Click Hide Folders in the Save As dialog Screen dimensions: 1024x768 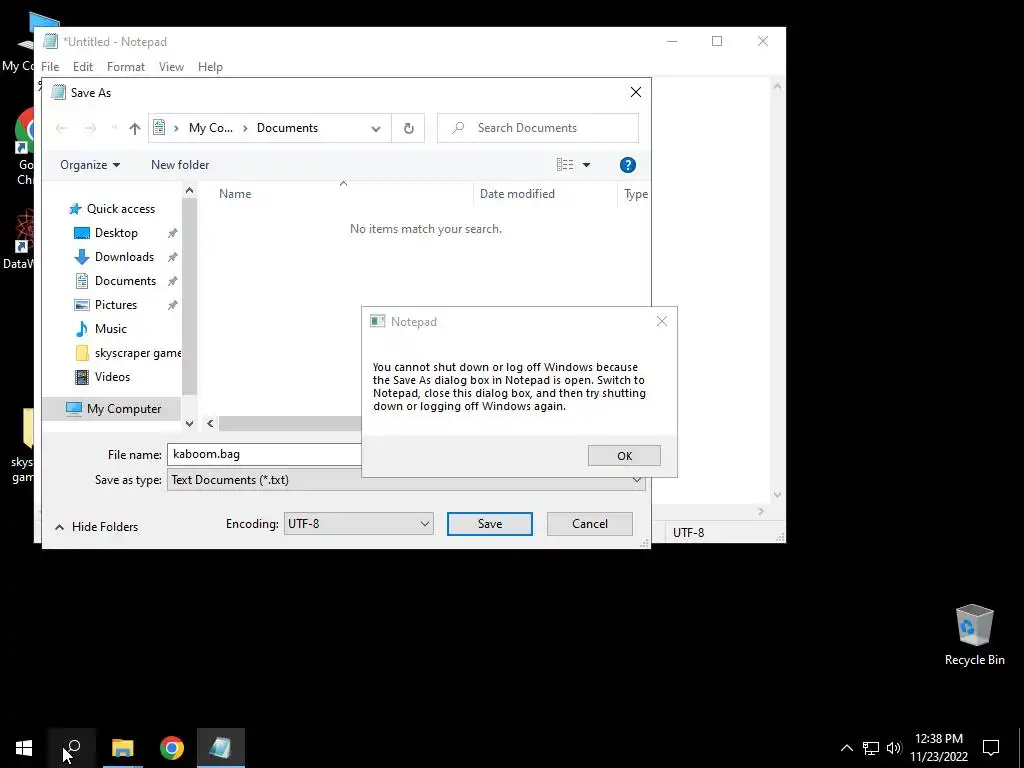point(97,527)
